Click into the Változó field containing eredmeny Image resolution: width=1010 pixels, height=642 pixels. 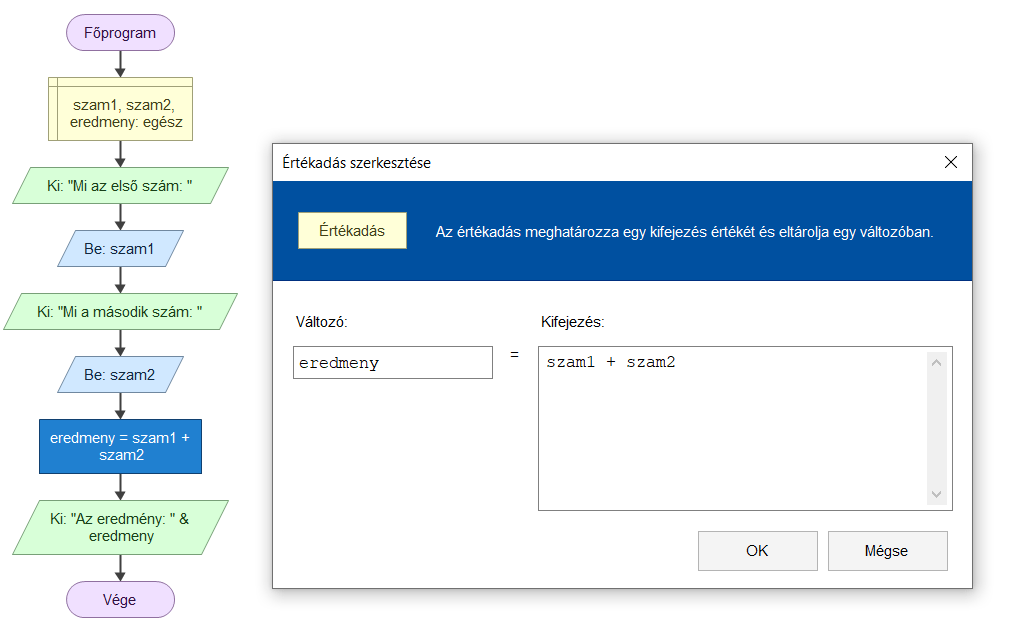click(x=393, y=363)
